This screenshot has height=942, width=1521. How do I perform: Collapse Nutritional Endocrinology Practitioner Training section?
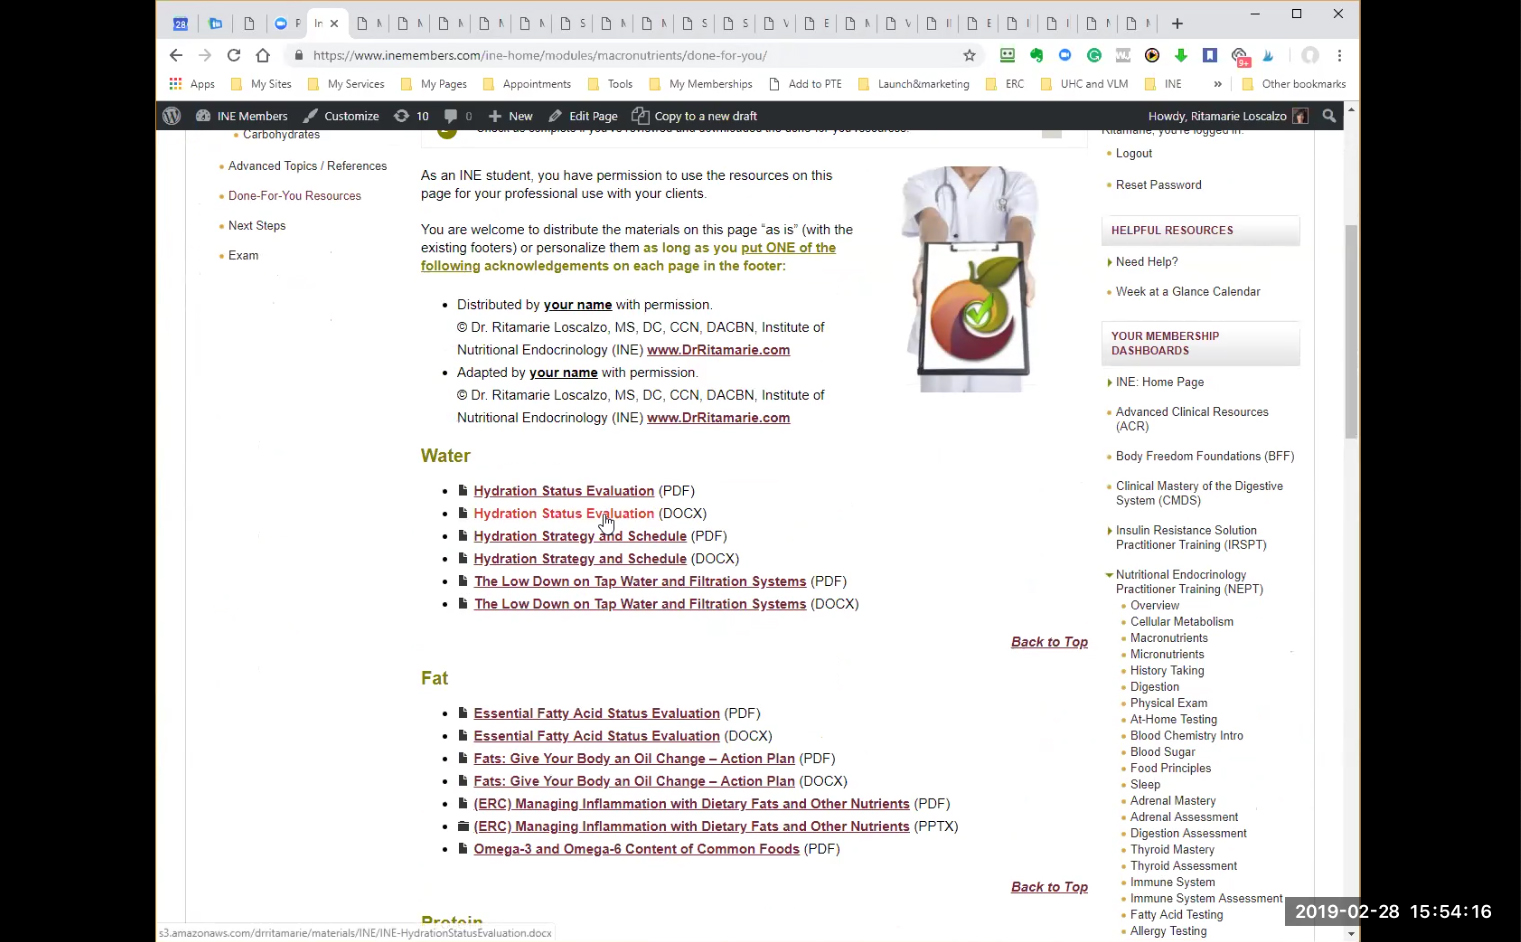1109,575
